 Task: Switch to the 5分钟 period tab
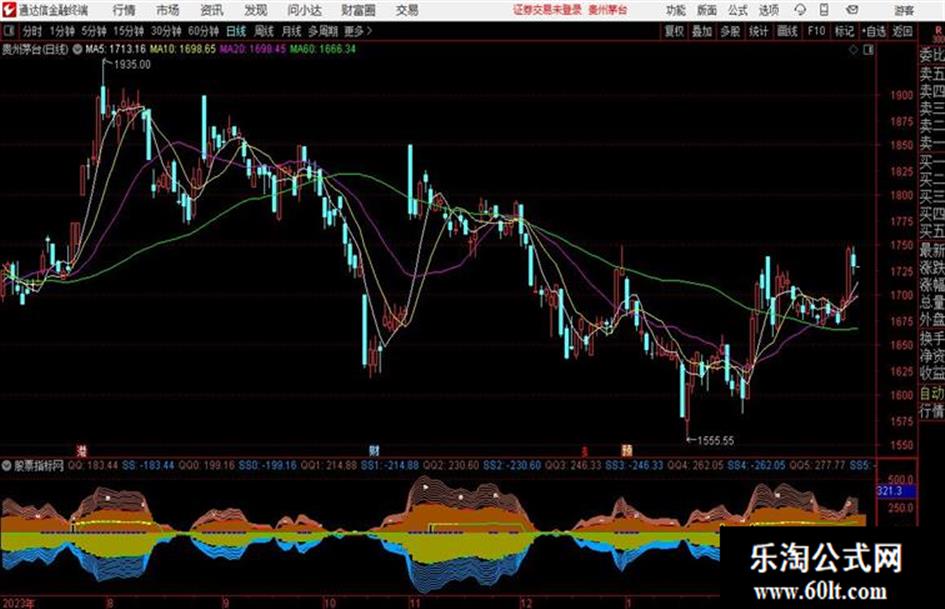[x=93, y=31]
